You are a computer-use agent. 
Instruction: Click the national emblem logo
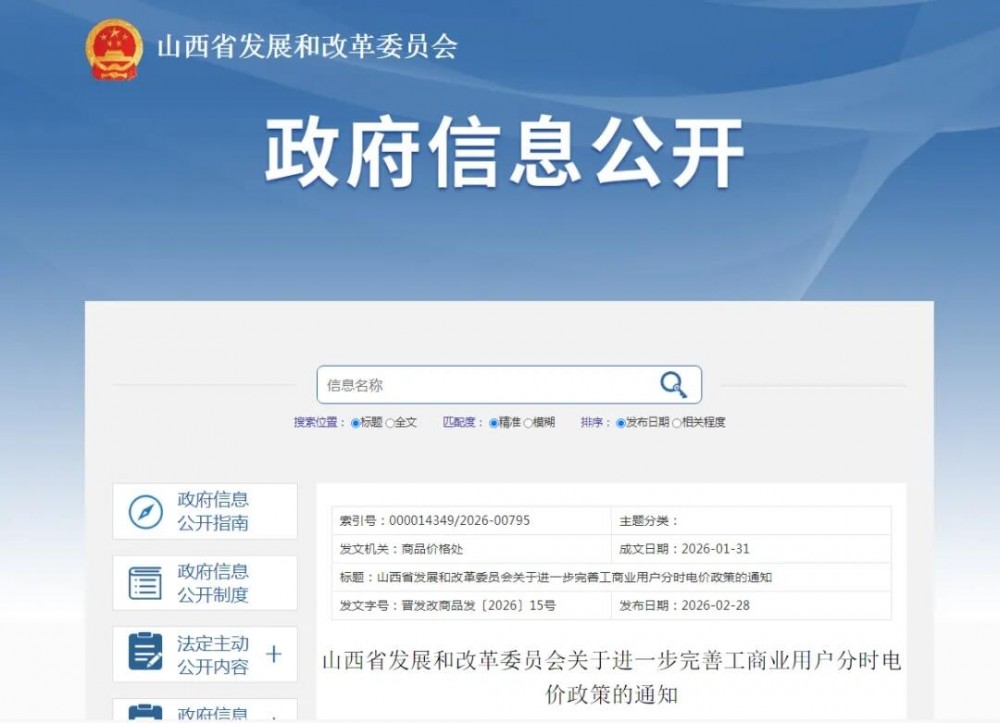[x=114, y=48]
